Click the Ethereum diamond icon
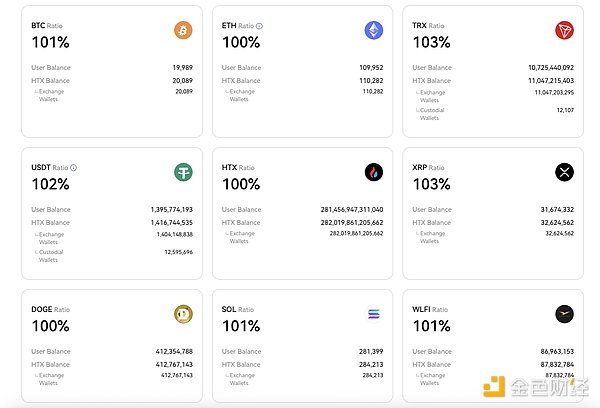 374,30
